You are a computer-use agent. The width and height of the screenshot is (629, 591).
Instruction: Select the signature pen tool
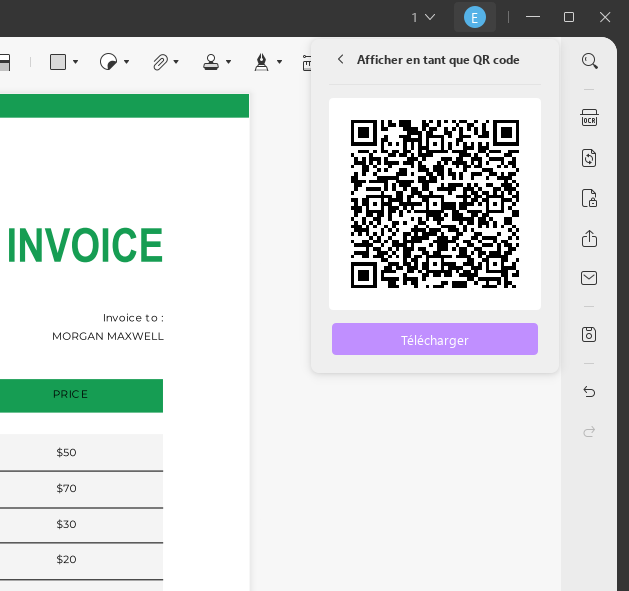pyautogui.click(x=262, y=62)
